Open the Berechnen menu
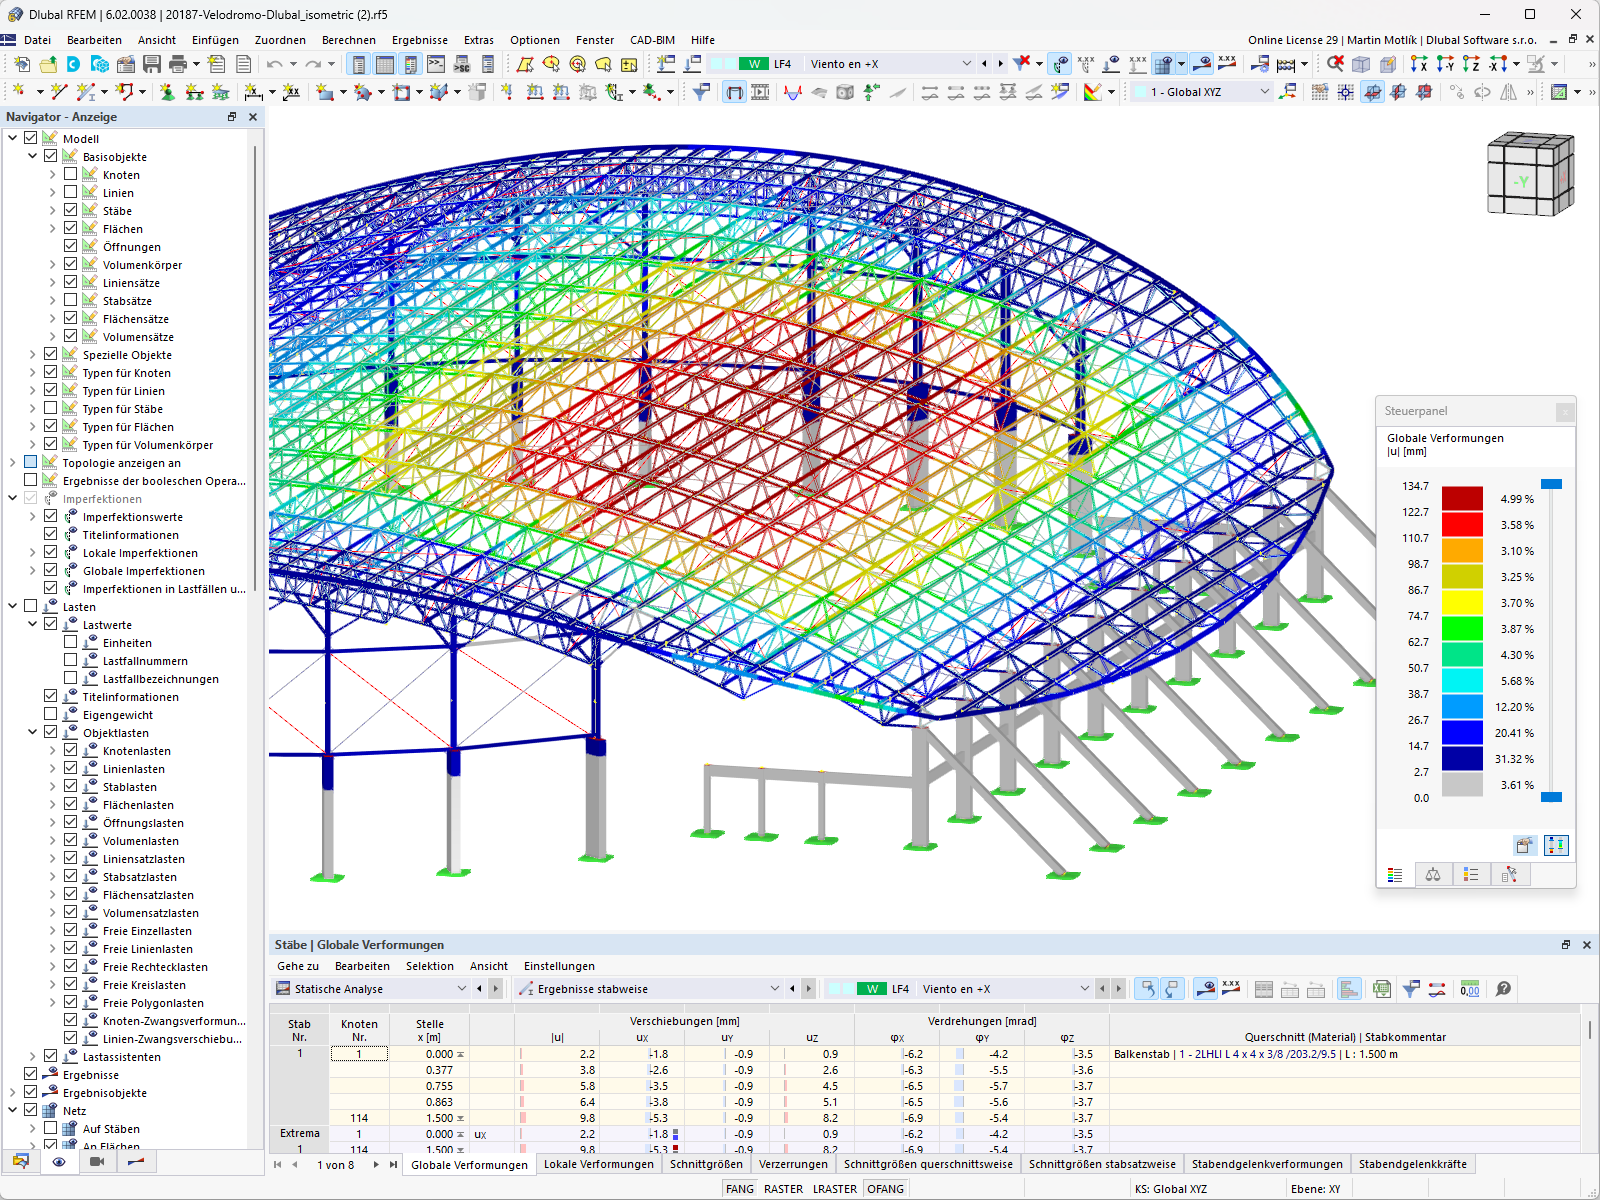This screenshot has height=1200, width=1600. coord(348,40)
